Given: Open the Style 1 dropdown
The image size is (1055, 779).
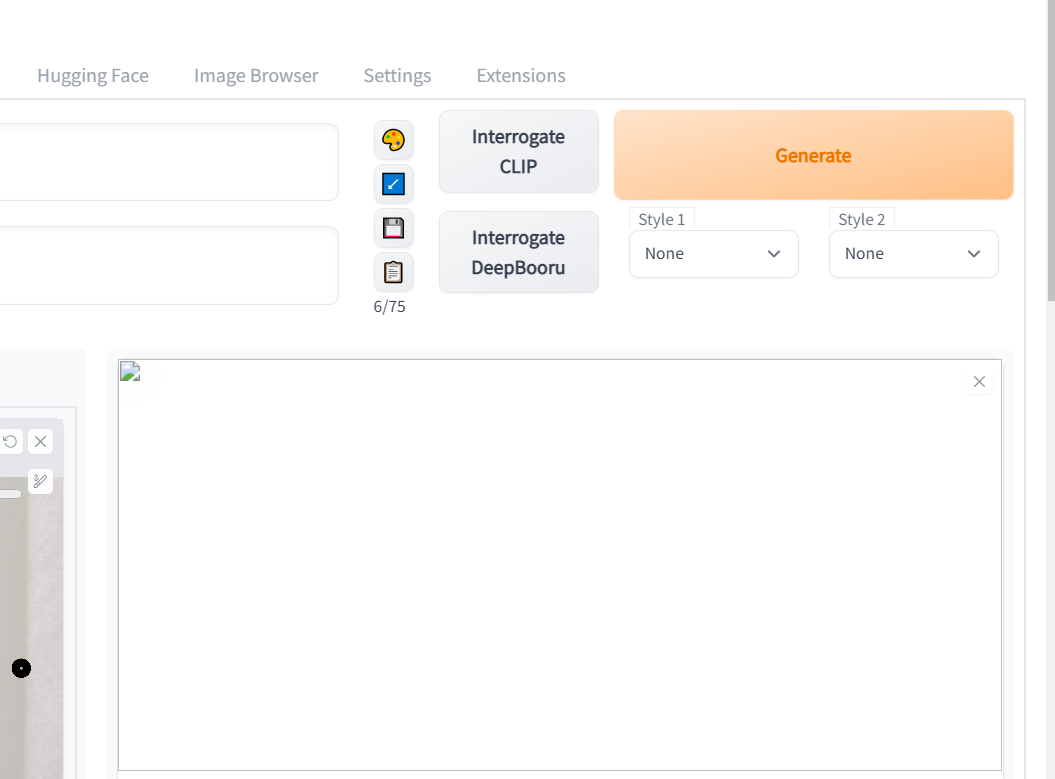Looking at the screenshot, I should tap(713, 254).
